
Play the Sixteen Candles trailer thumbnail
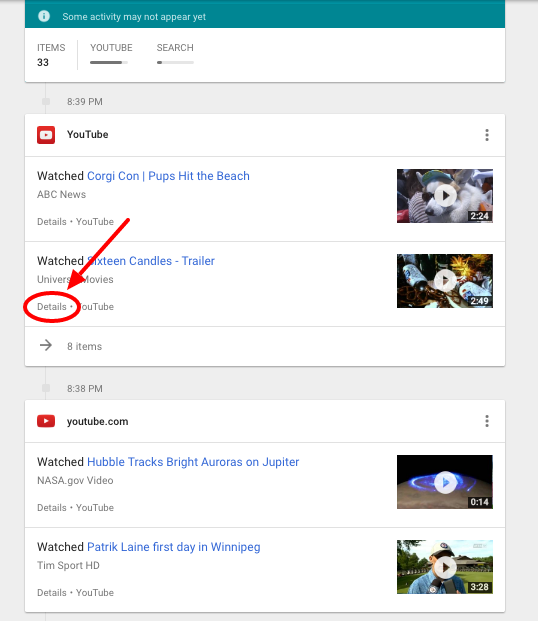tap(445, 281)
